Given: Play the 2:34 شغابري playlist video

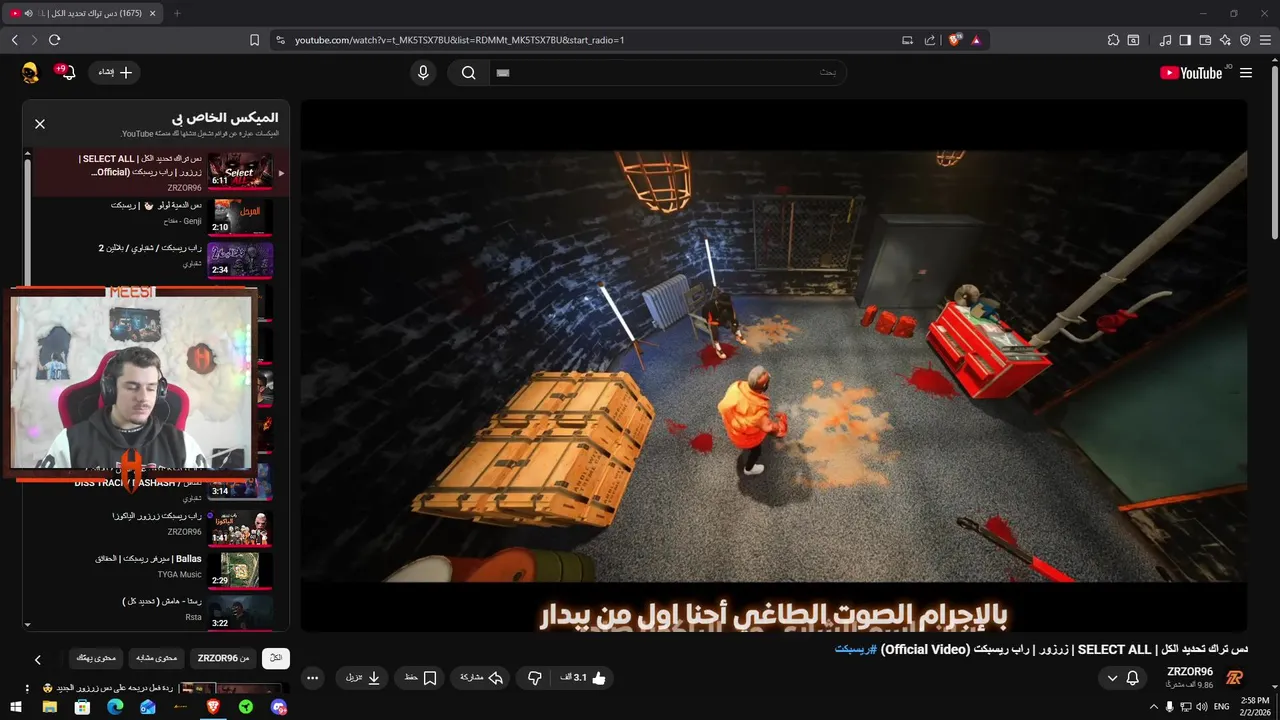Looking at the screenshot, I should pyautogui.click(x=160, y=259).
